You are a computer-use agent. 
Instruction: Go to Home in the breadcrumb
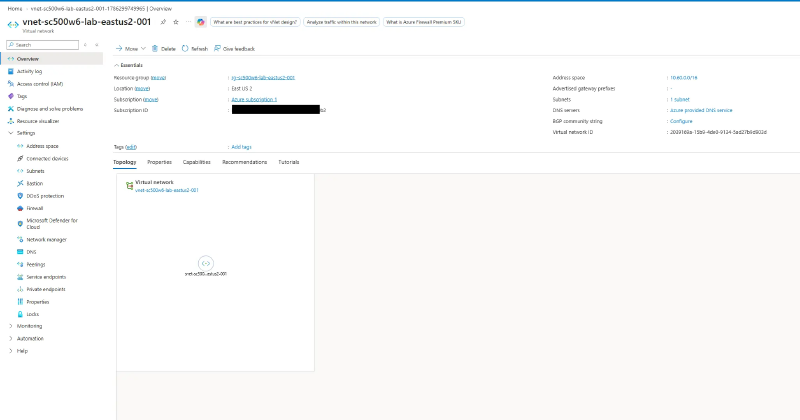click(x=15, y=9)
